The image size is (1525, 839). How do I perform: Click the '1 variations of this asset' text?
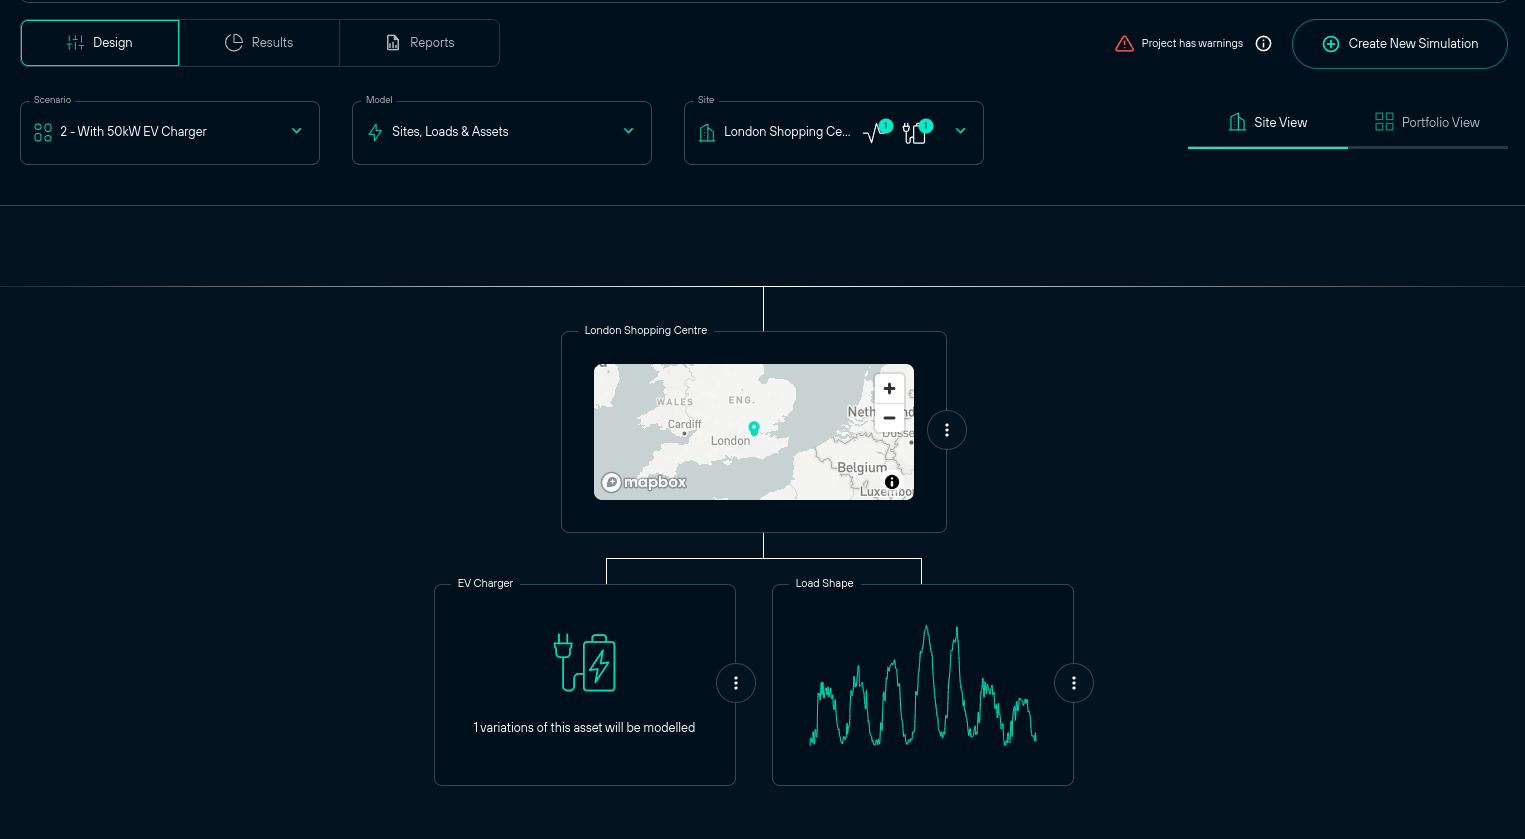click(584, 728)
